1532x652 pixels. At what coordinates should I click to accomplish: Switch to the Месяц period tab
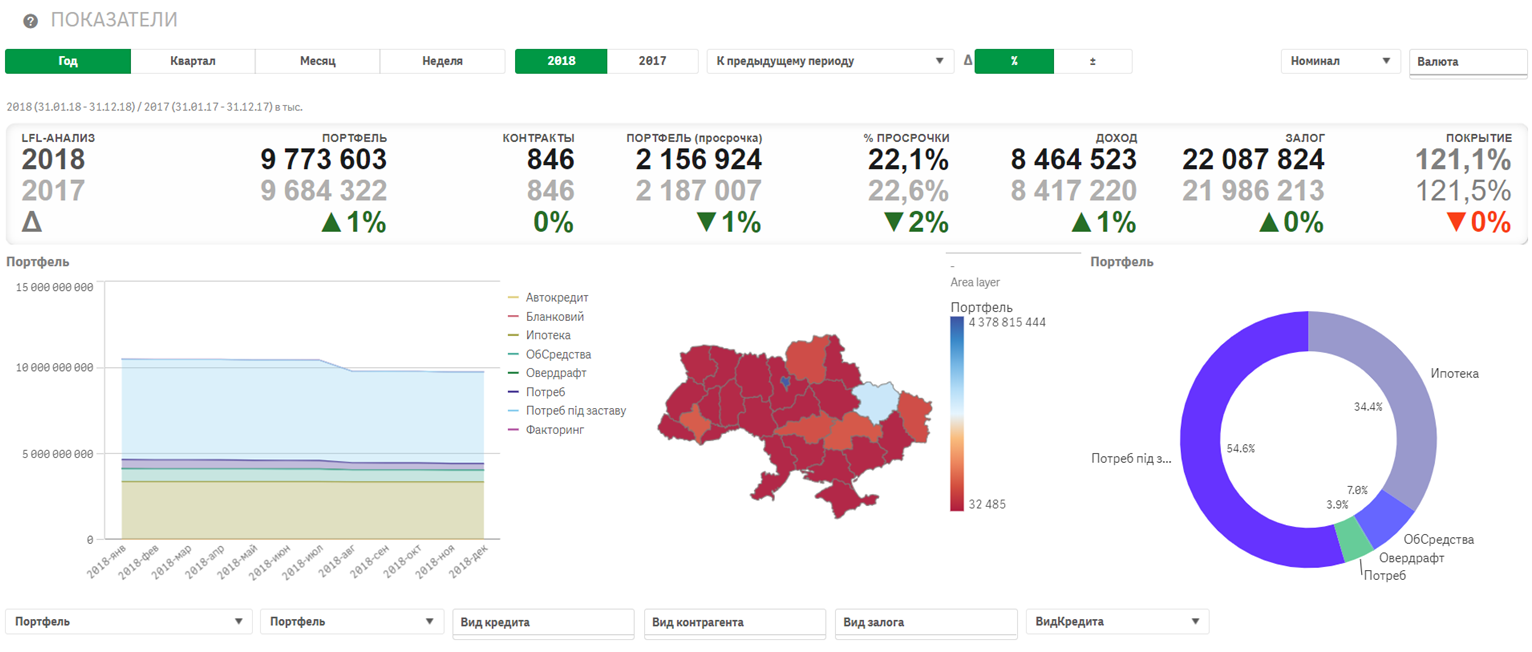pyautogui.click(x=318, y=61)
